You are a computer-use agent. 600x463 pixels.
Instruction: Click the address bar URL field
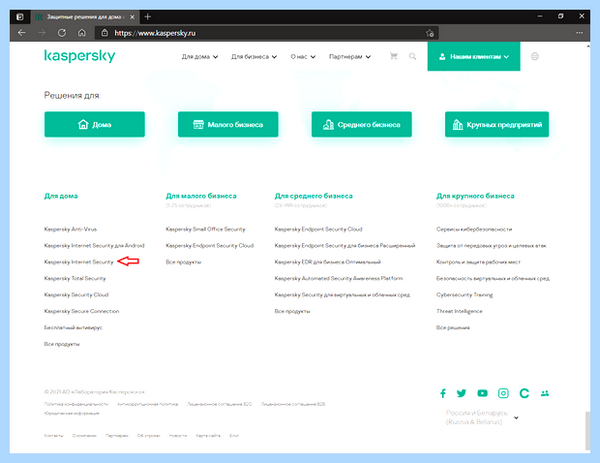[266, 33]
